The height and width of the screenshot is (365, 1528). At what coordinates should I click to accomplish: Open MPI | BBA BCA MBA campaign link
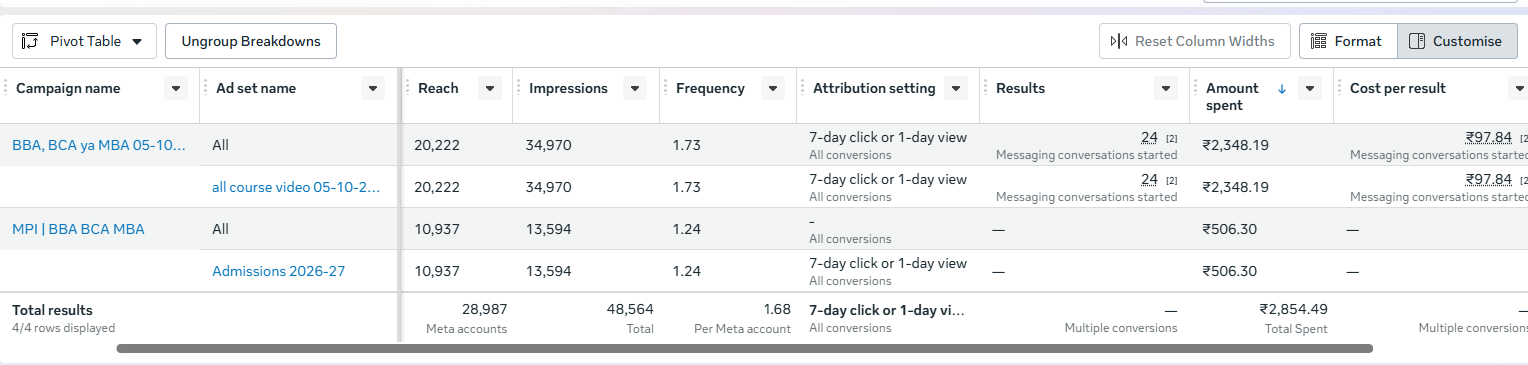[x=78, y=229]
